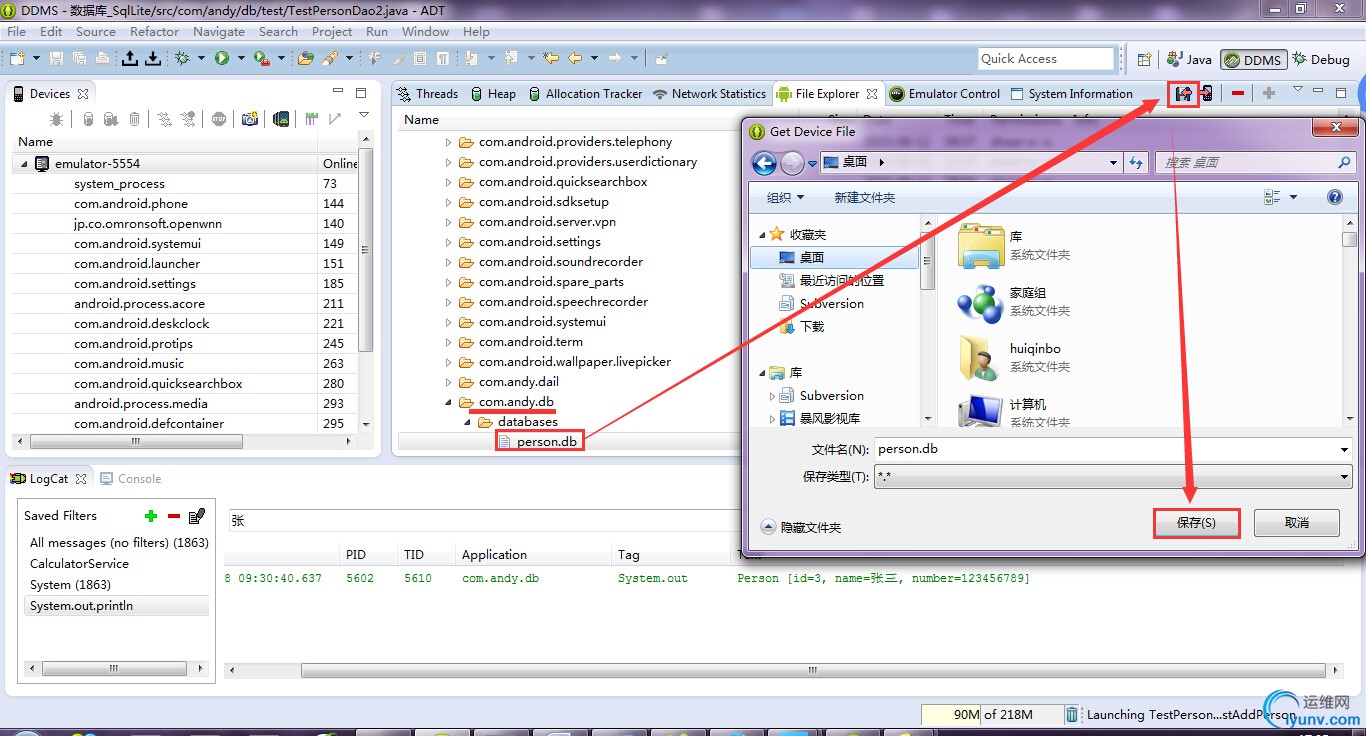The width and height of the screenshot is (1366, 736).
Task: Click the debug process bug icon in Devices
Action: coord(57,119)
